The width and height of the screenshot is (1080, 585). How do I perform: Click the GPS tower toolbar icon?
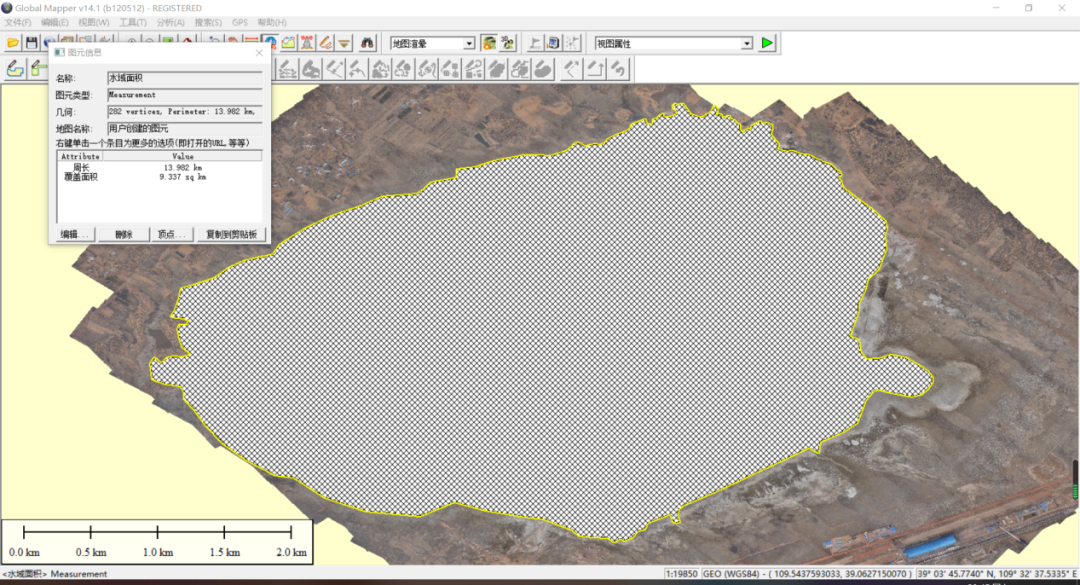click(307, 43)
